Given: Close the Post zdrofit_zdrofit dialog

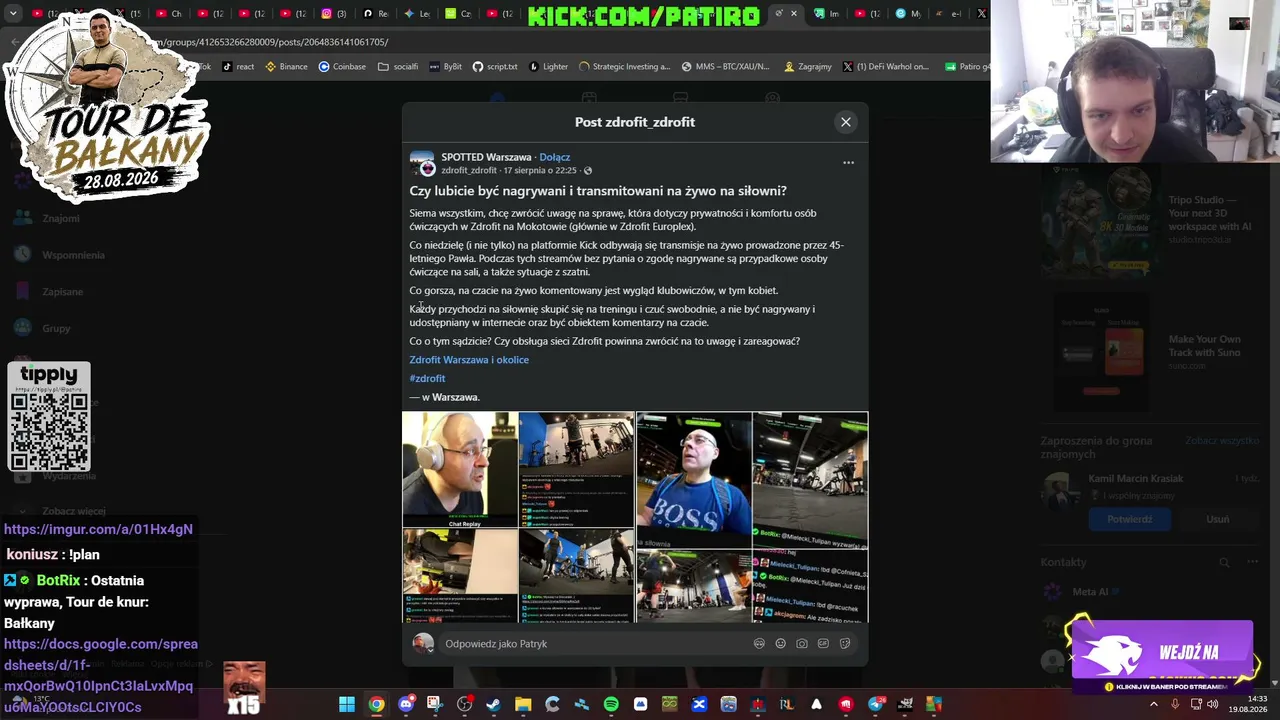Looking at the screenshot, I should 846,122.
